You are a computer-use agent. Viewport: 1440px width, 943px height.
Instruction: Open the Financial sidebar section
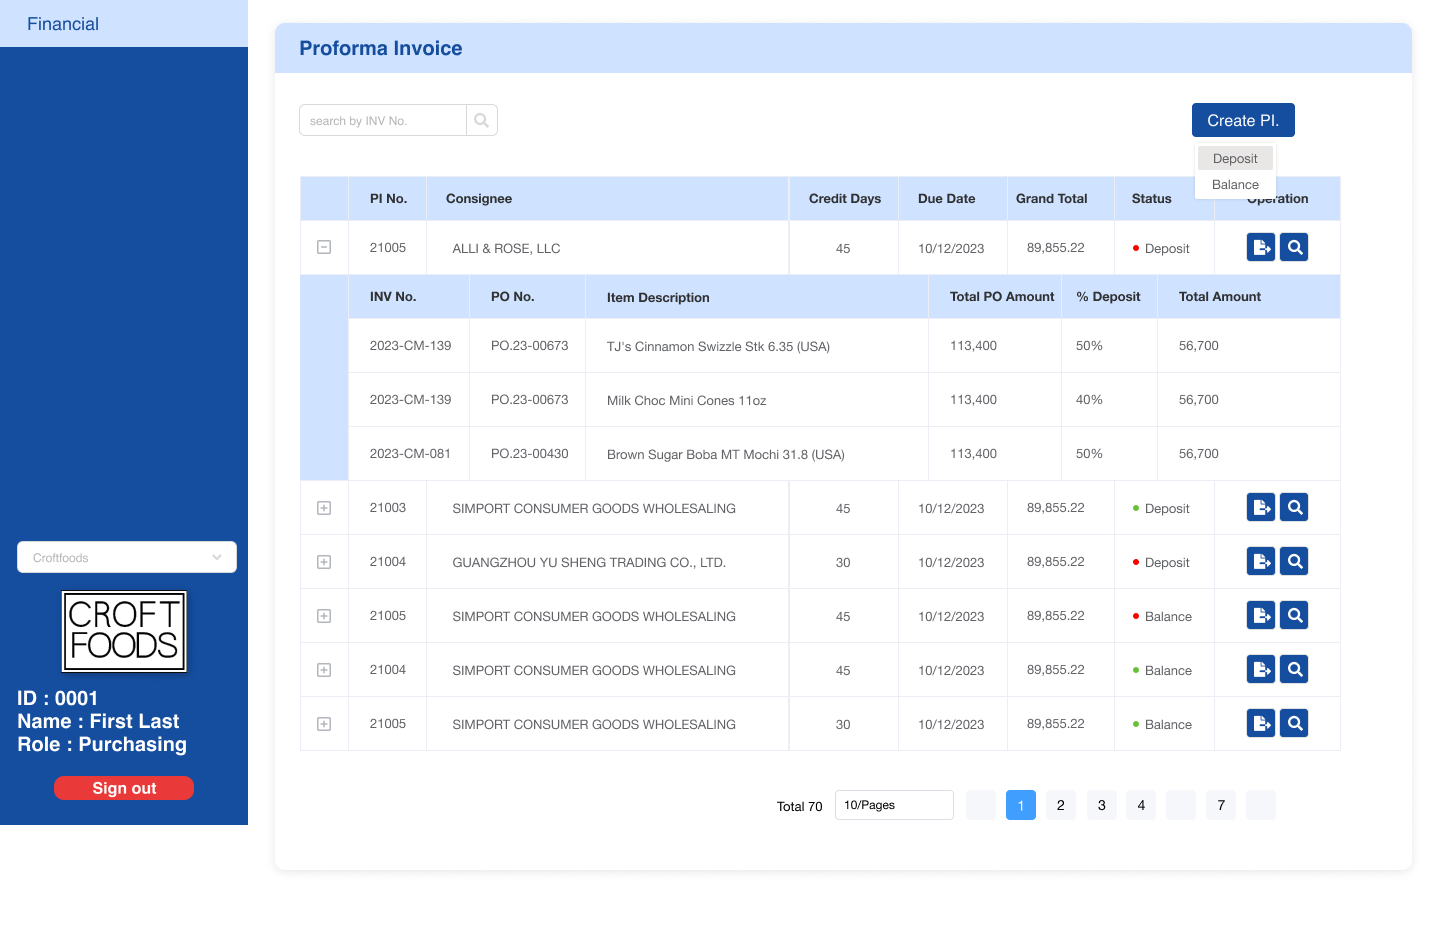(124, 23)
